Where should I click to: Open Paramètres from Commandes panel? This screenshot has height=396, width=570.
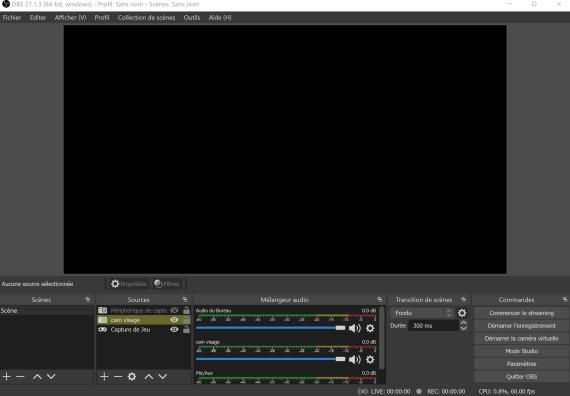pos(521,364)
